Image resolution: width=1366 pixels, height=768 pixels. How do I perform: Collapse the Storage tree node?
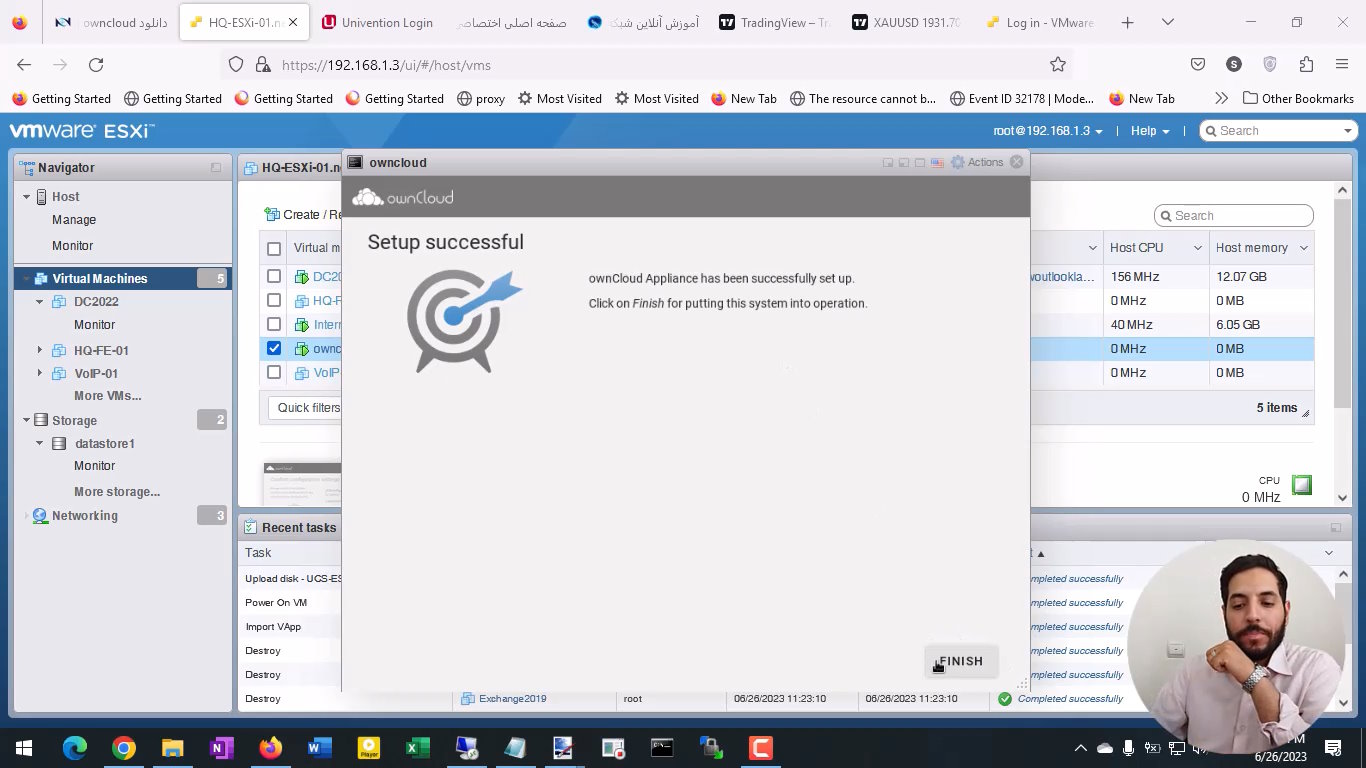pyautogui.click(x=27, y=421)
